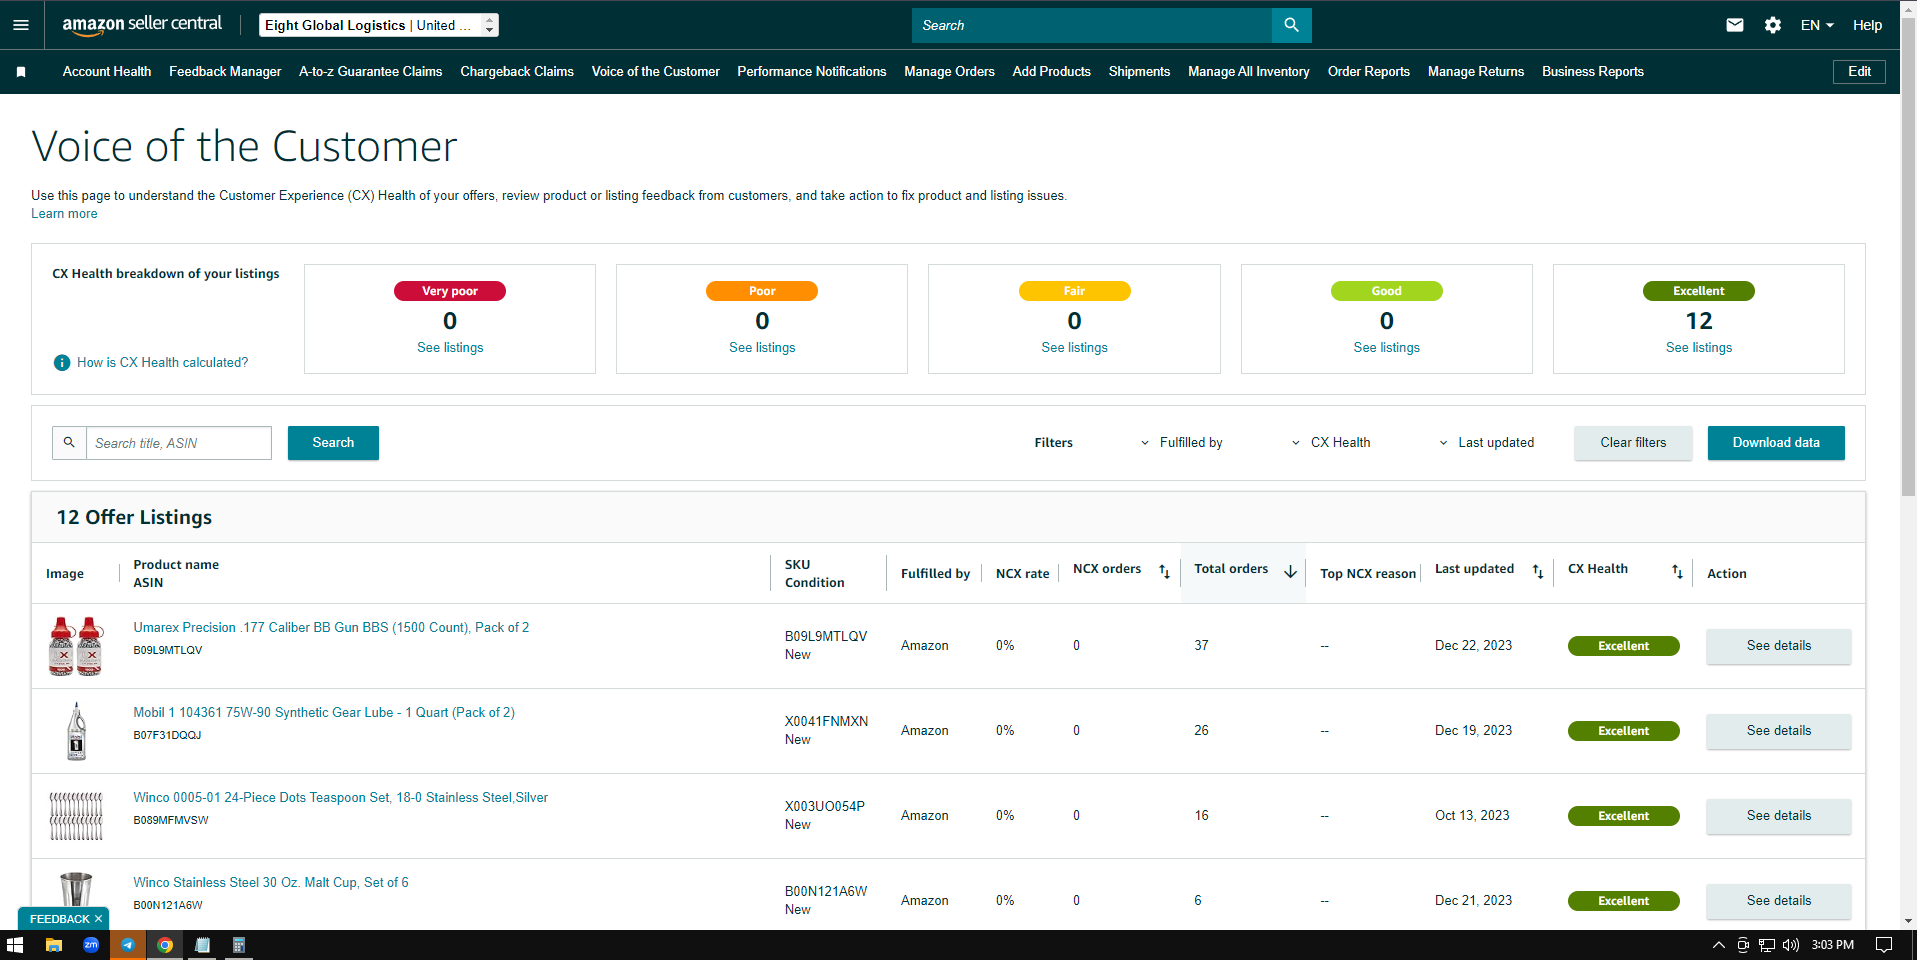Image resolution: width=1917 pixels, height=960 pixels.
Task: See listings under Very poor
Action: [450, 348]
